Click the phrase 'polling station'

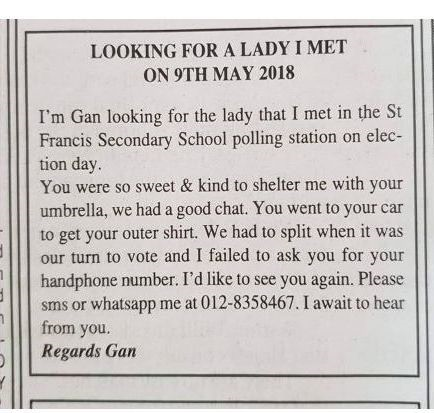click(x=284, y=138)
